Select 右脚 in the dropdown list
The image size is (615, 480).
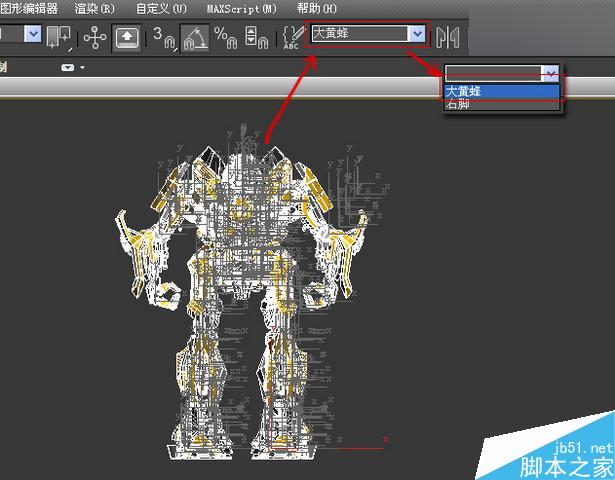tap(502, 104)
